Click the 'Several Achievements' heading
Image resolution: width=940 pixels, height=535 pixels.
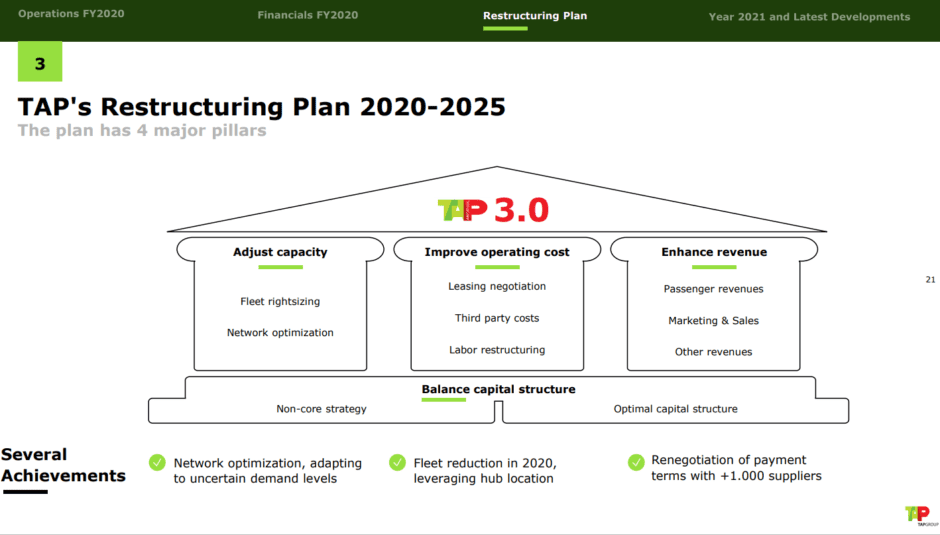[x=63, y=465]
